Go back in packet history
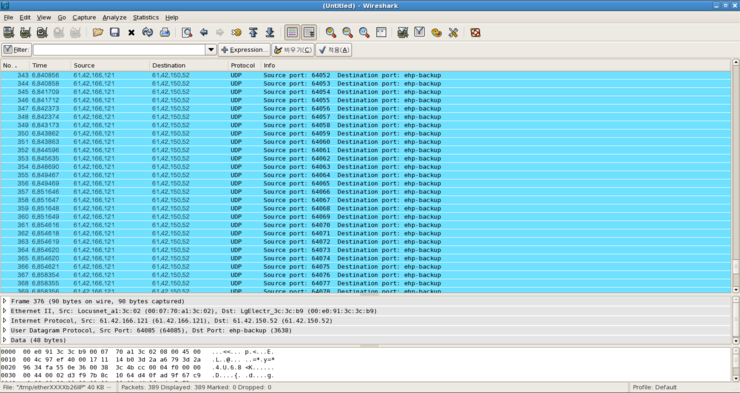Screen dimensions: 740x393 tap(204, 33)
